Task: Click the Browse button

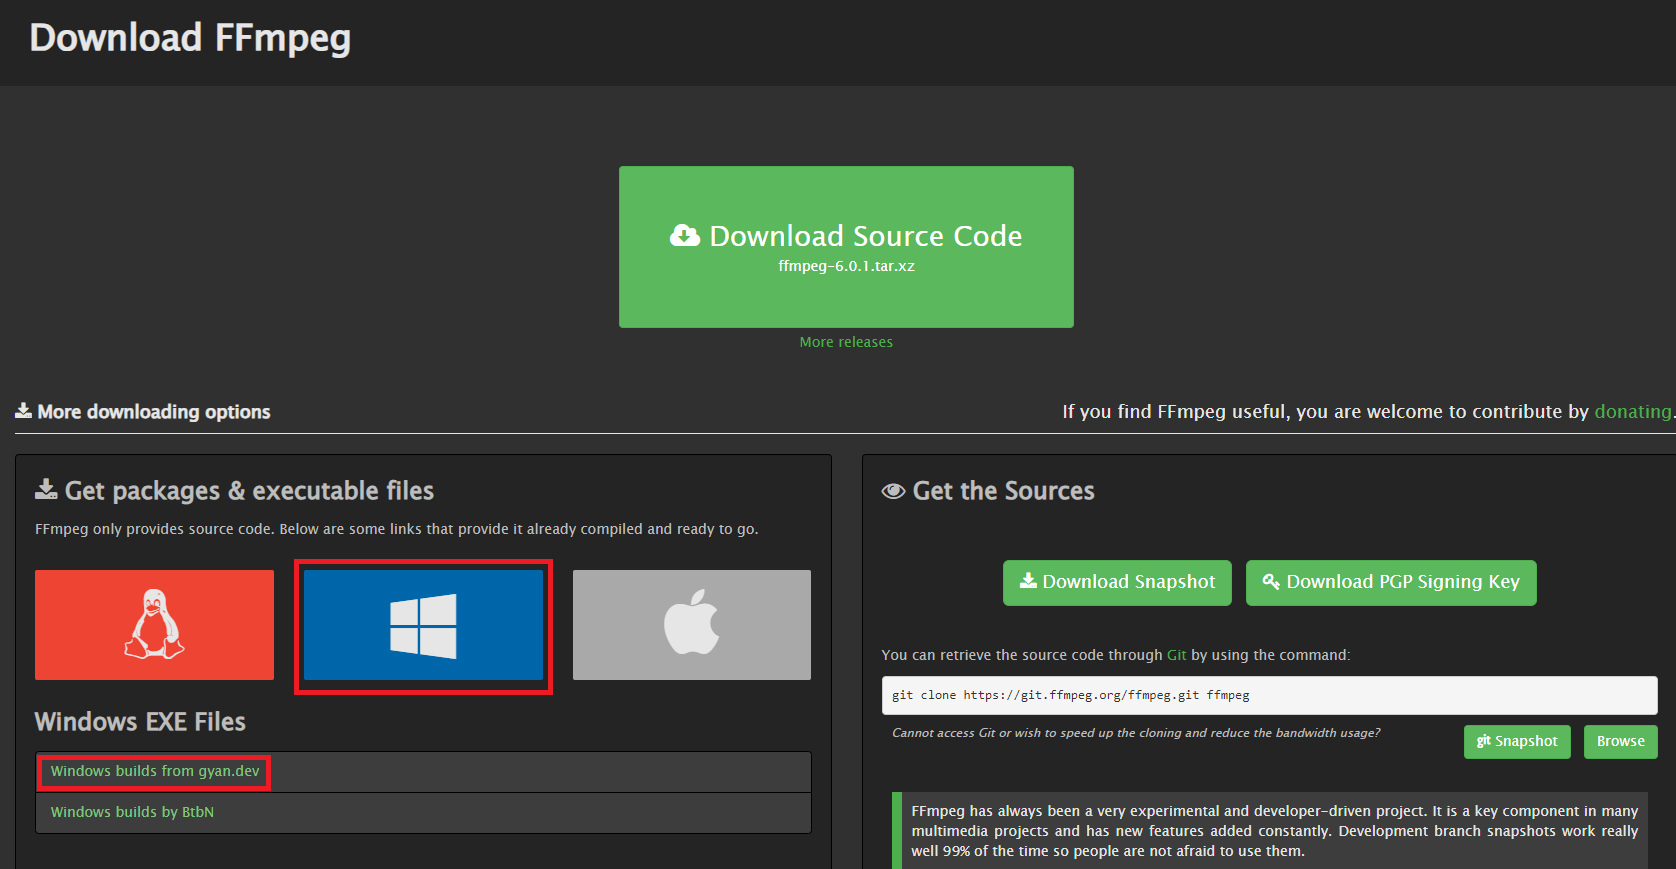Action: (1620, 741)
